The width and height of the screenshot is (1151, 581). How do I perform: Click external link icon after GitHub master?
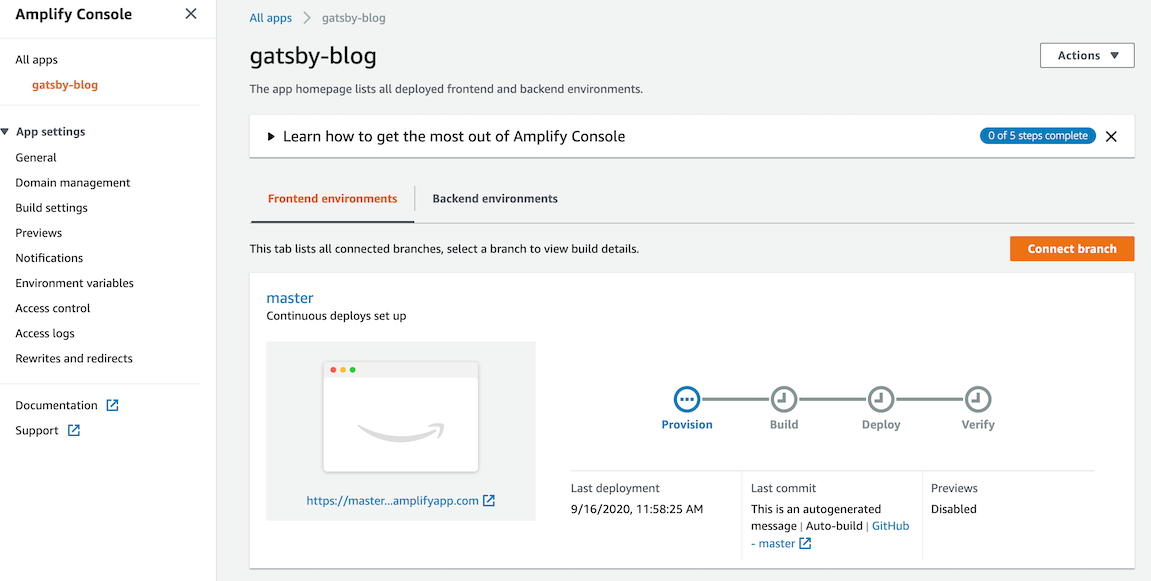pos(805,544)
